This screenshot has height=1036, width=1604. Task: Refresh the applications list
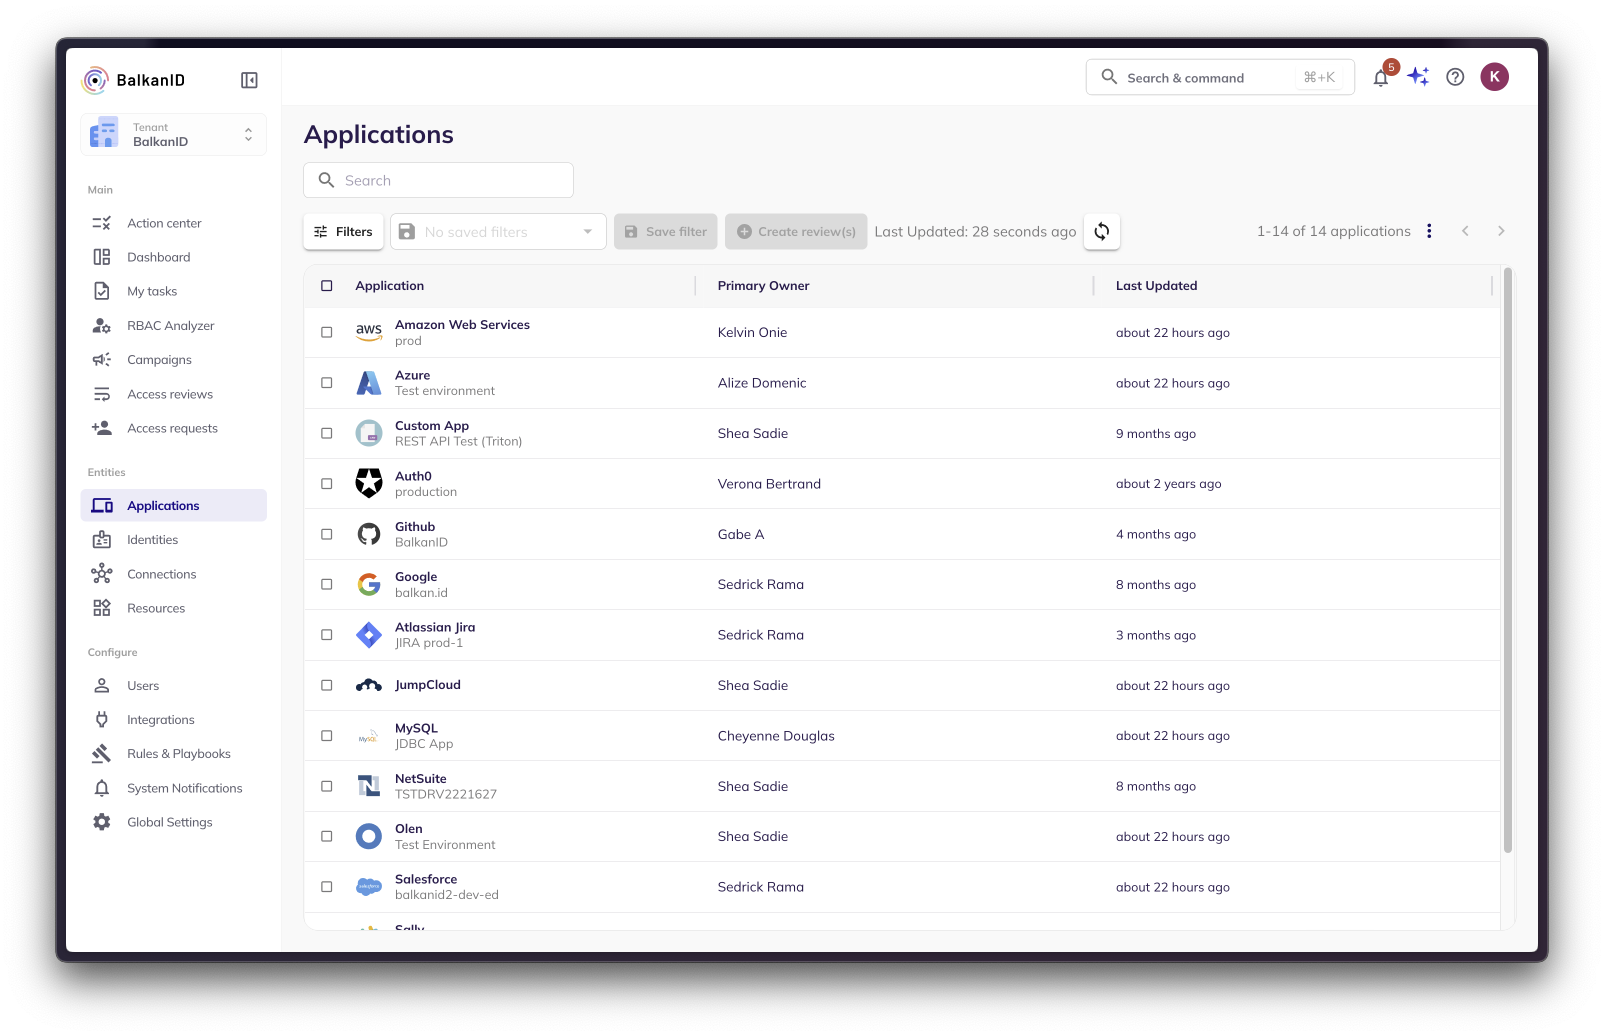click(1101, 231)
